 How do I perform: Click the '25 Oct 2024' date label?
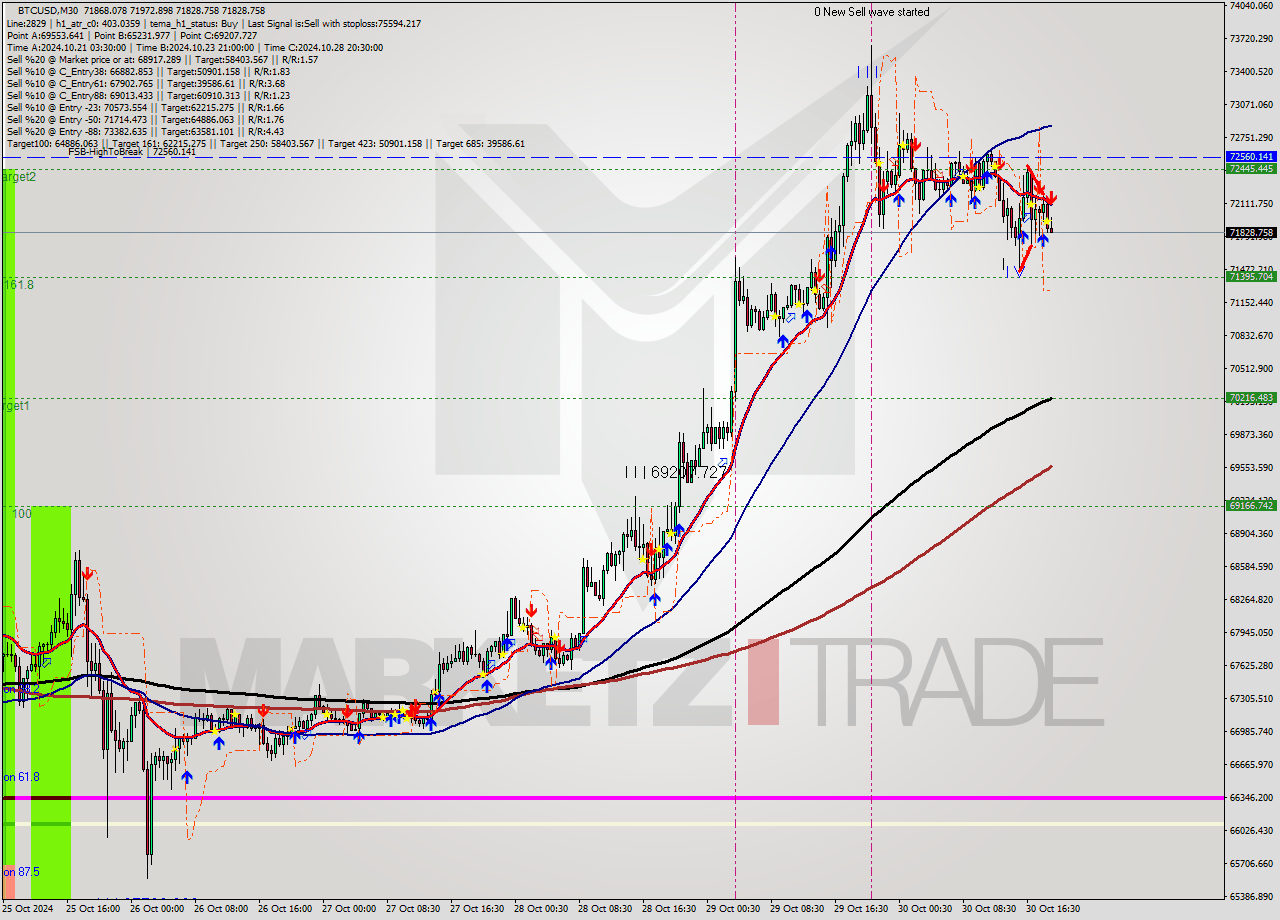coord(29,910)
